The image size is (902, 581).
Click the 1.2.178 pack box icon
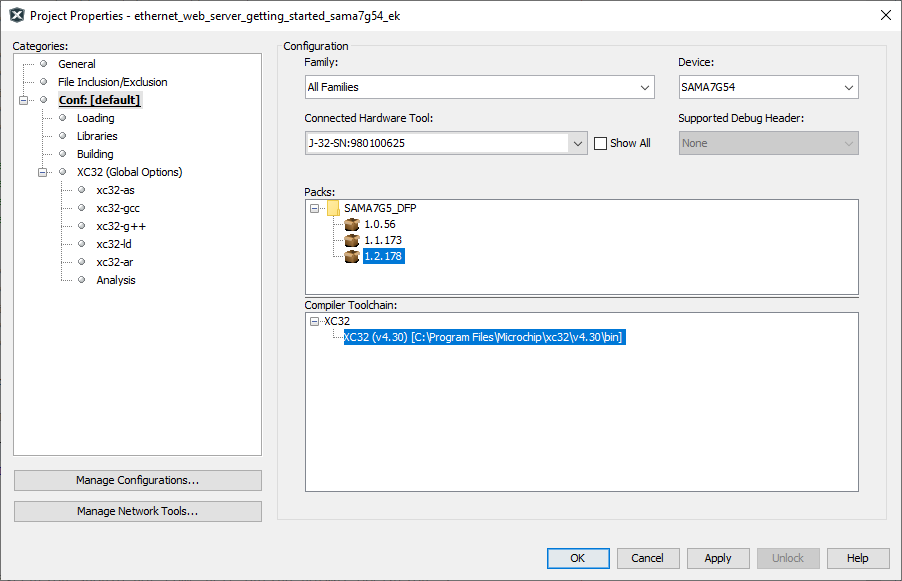click(x=352, y=257)
